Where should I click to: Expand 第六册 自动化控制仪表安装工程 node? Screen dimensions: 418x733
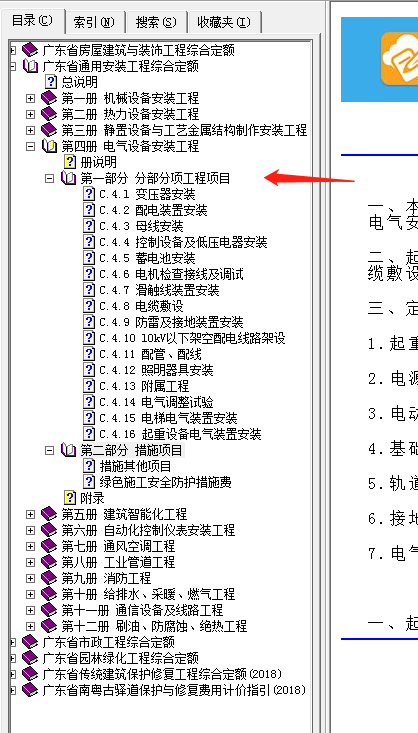point(30,530)
